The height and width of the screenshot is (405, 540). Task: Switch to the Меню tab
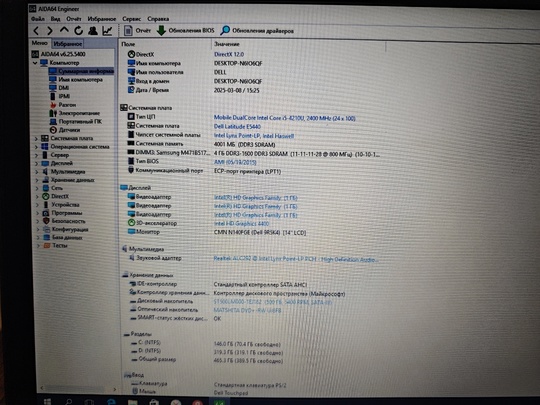click(x=40, y=43)
